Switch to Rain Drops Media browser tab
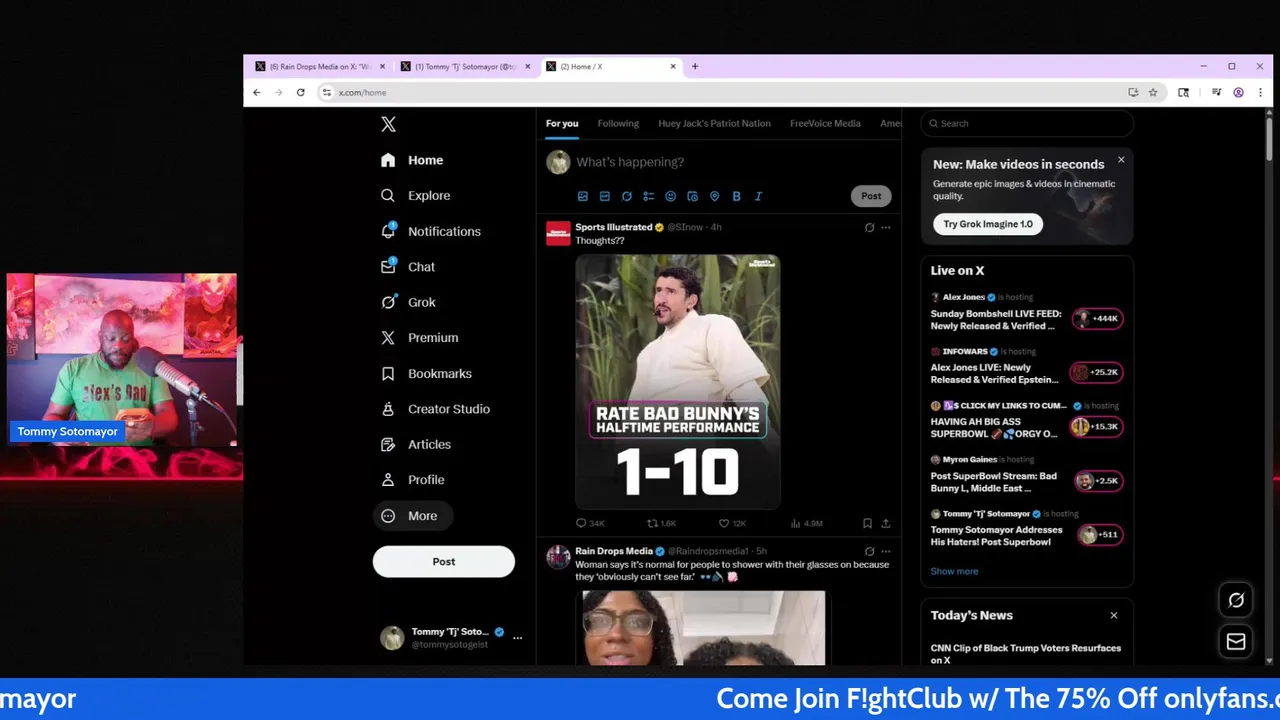The height and width of the screenshot is (720, 1280). point(319,67)
